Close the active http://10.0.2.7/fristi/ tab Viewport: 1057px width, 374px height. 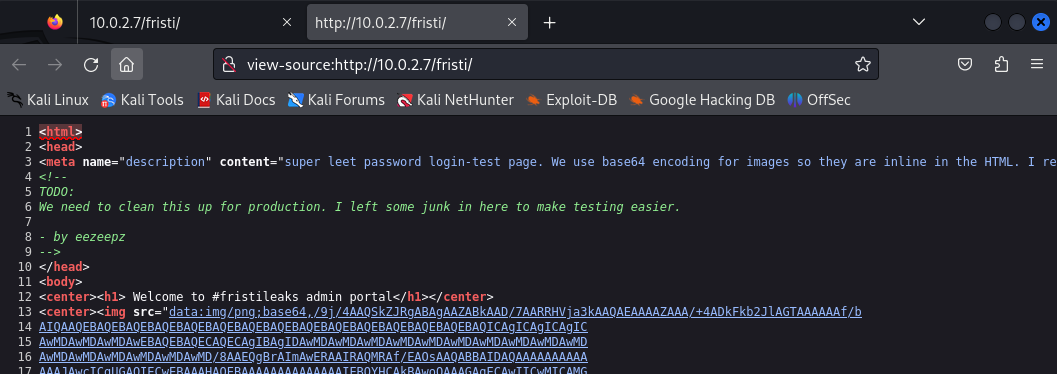512,22
